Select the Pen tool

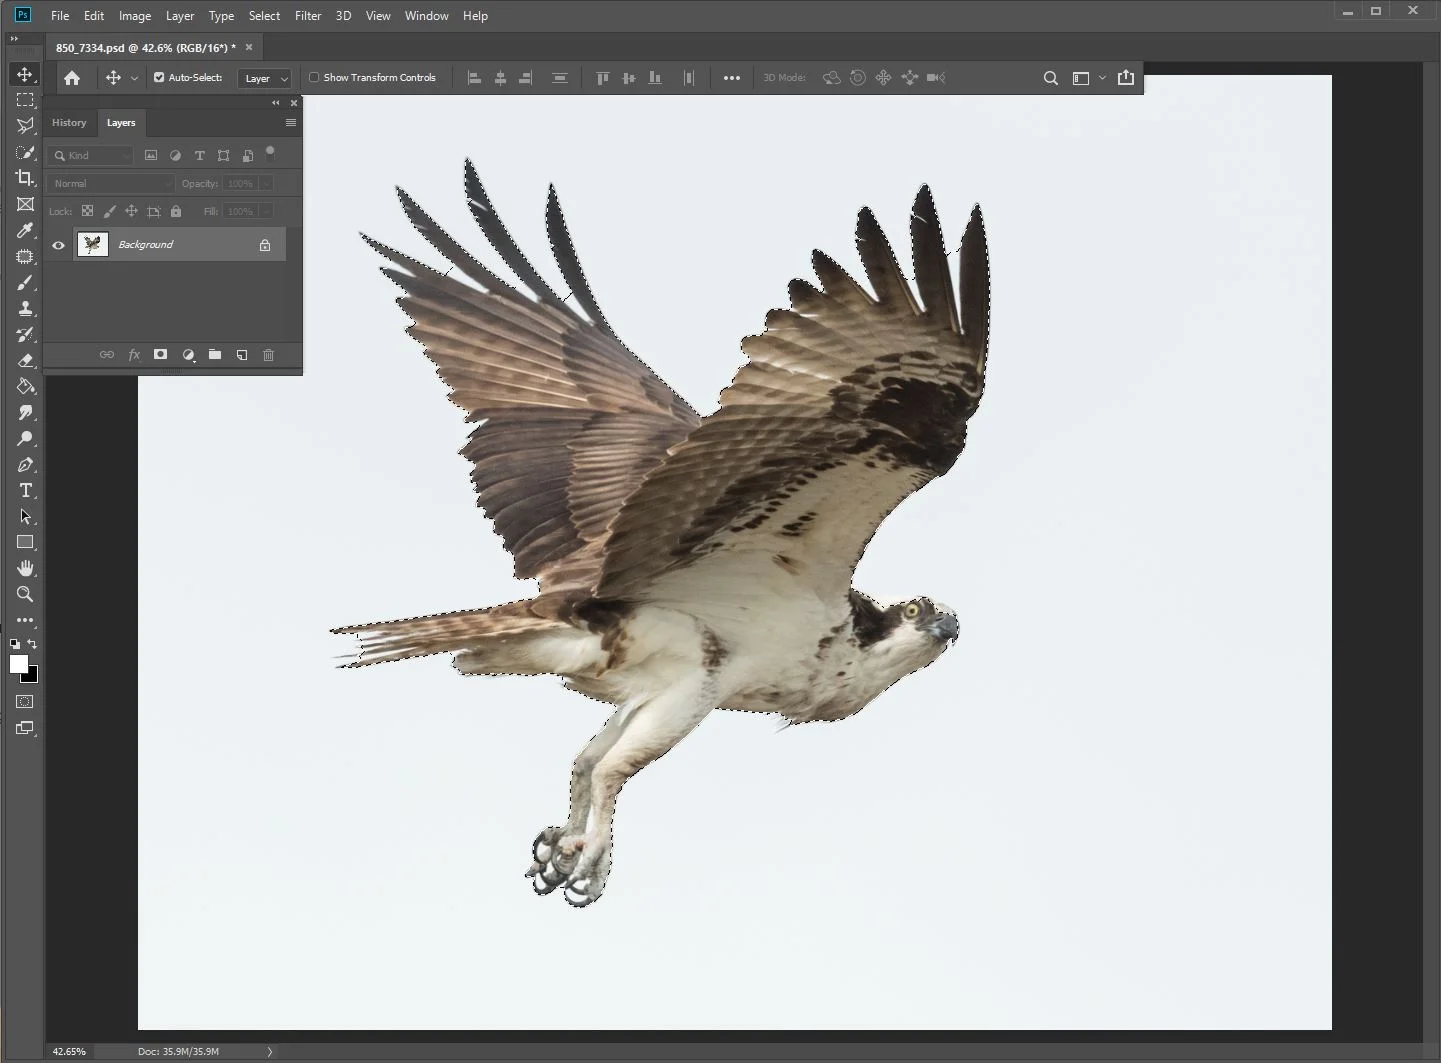click(25, 464)
